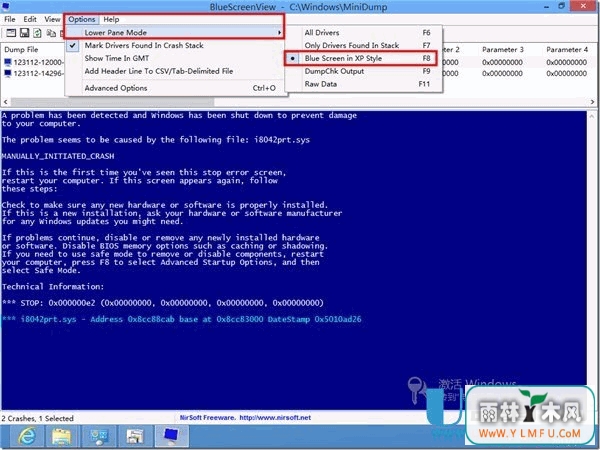Toggle Mark Drivers Found In Crash Stack
This screenshot has height=450, width=600.
[x=176, y=45]
